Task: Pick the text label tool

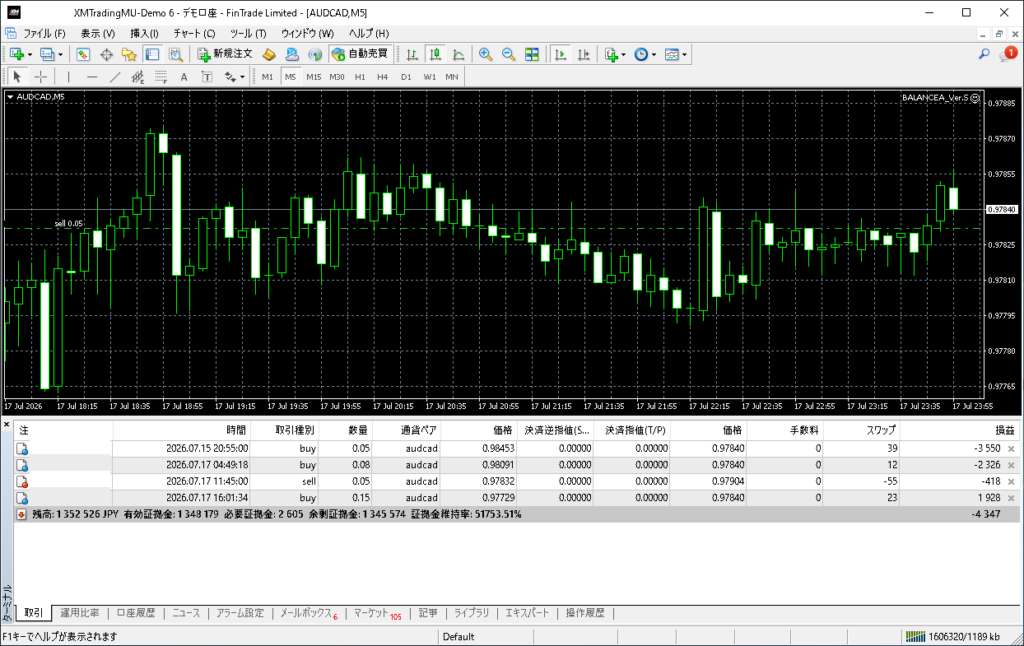Action: coord(207,77)
